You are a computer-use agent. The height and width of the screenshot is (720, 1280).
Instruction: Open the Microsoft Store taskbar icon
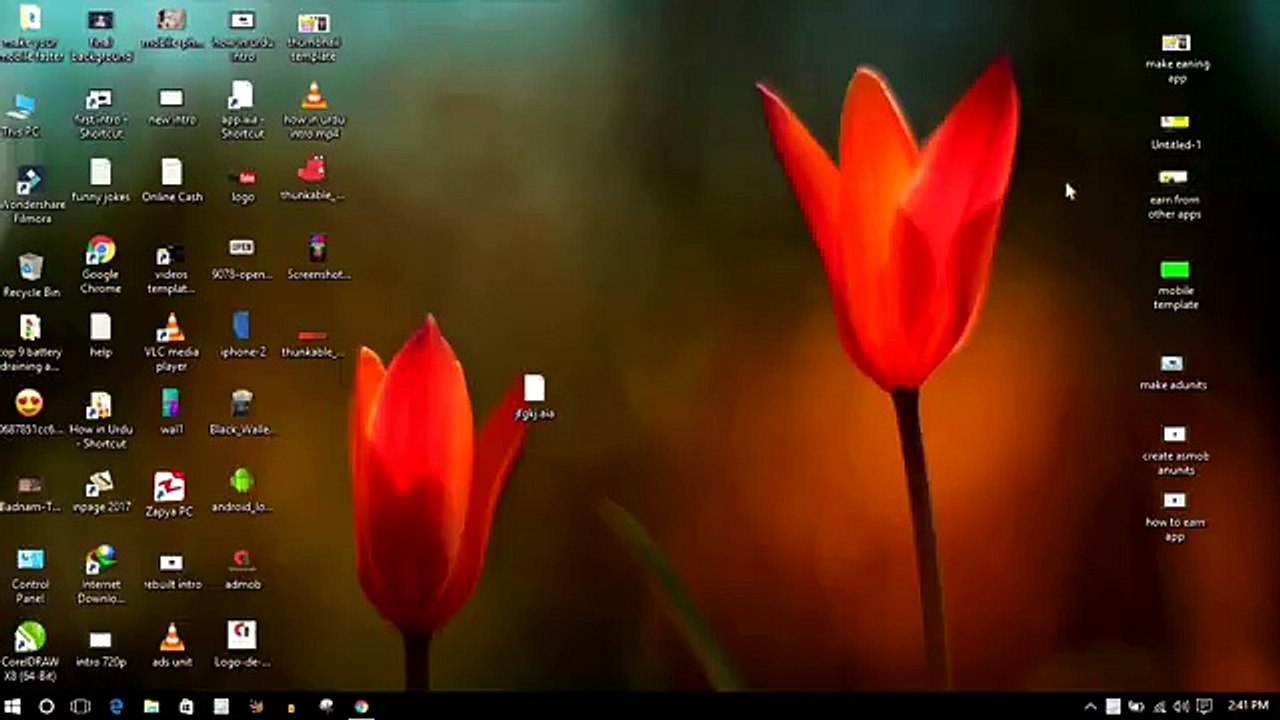(x=186, y=707)
